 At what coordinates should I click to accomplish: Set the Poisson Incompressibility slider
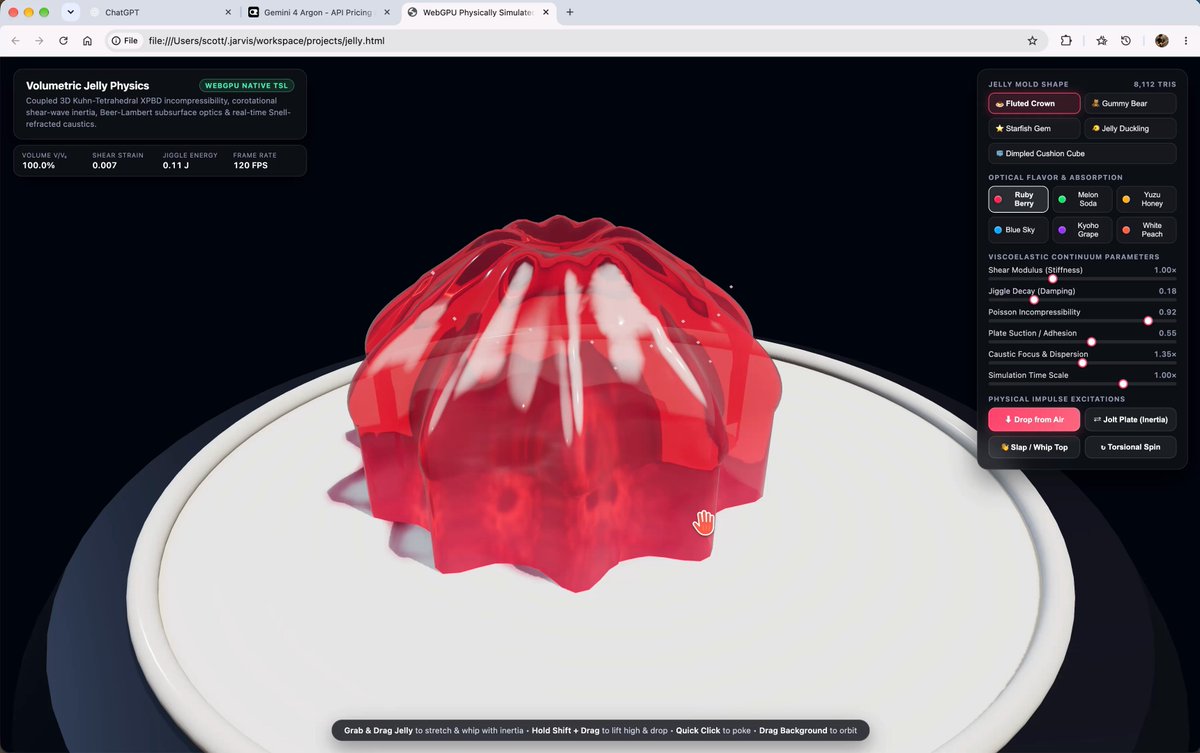[1082, 321]
